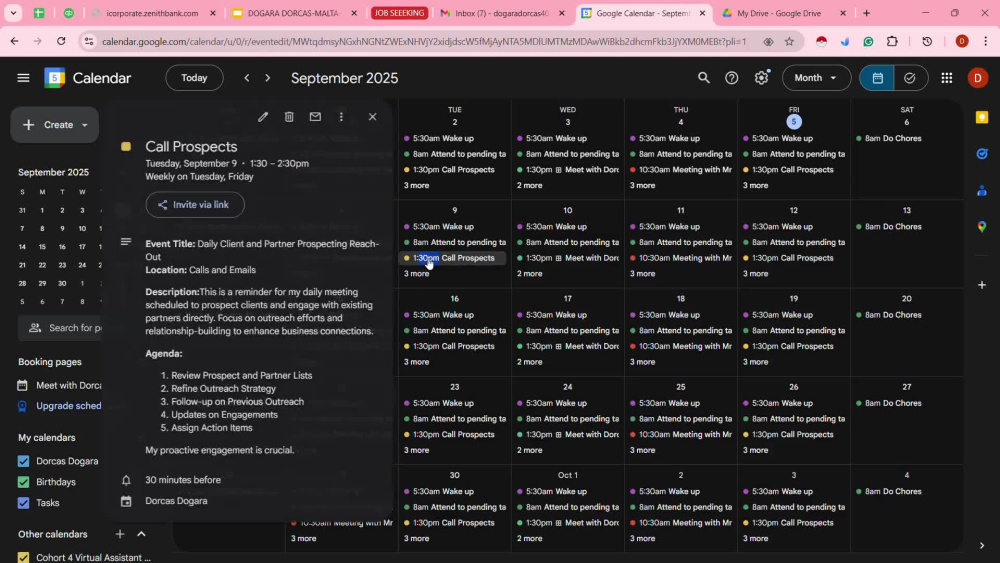Expand 3 more events on Tuesday 23
Viewport: 1000px width, 563px height.
point(416,450)
